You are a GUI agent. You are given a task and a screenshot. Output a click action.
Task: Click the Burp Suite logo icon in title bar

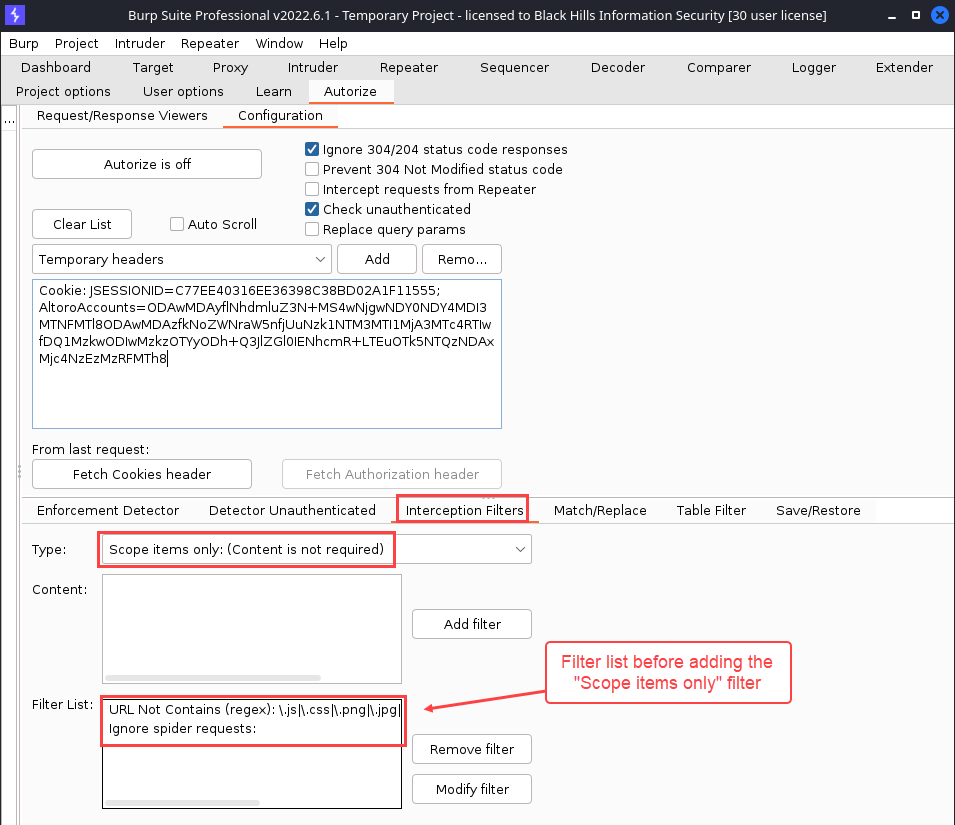click(x=14, y=15)
